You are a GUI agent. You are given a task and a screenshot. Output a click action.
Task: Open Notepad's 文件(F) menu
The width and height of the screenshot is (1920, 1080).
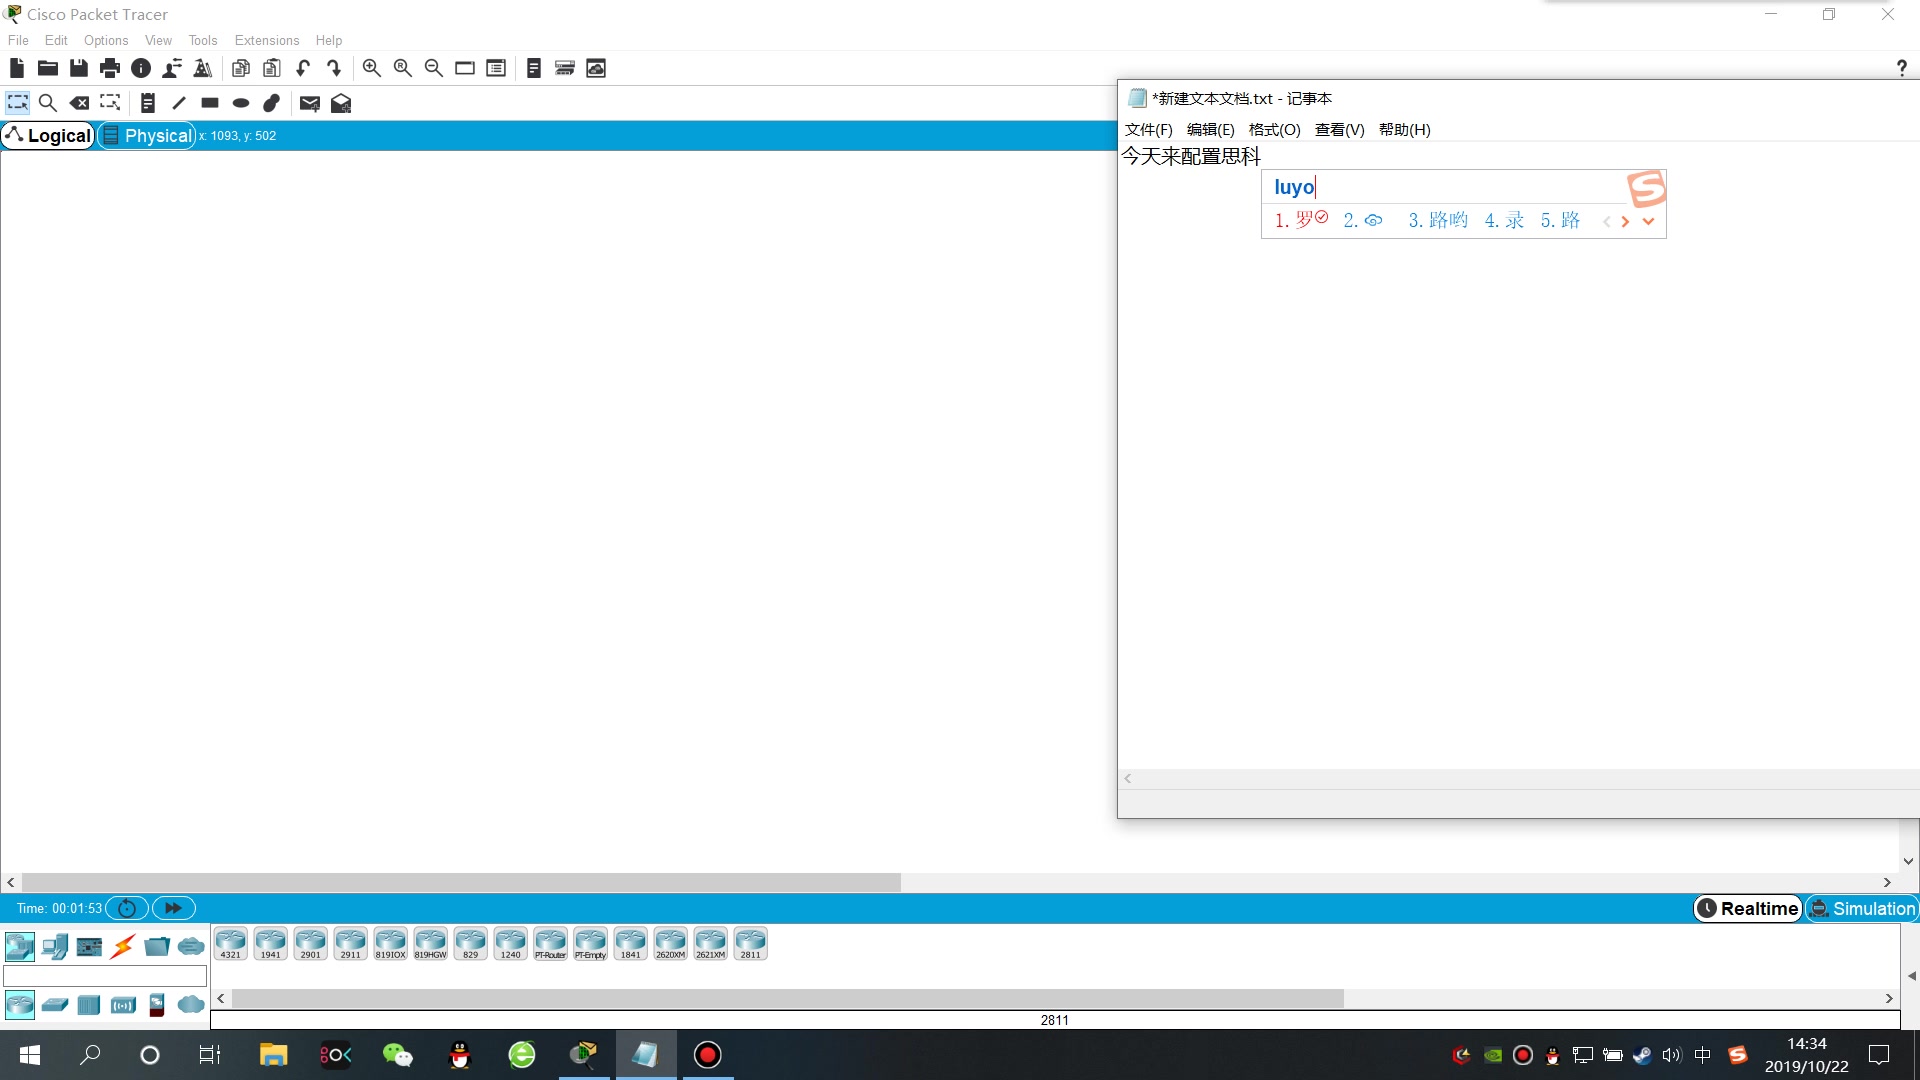point(1149,129)
